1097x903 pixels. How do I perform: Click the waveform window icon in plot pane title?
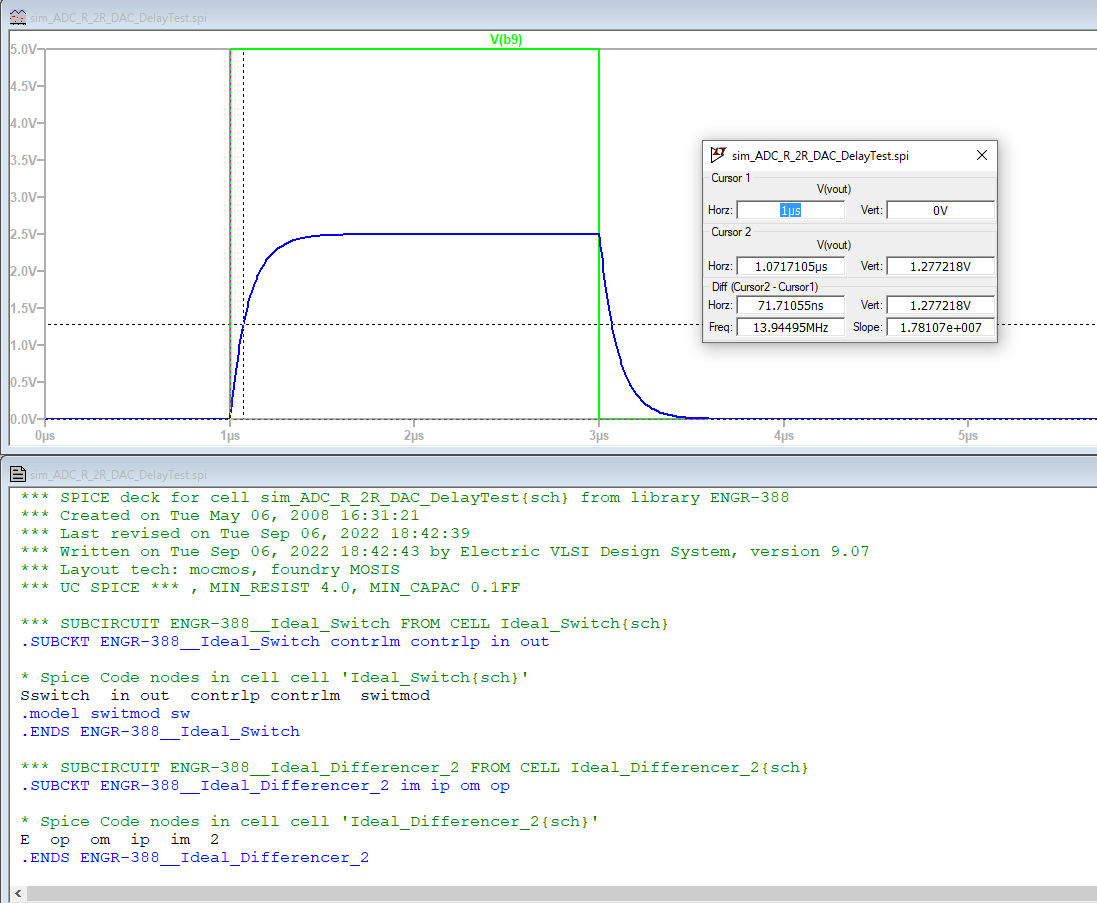(18, 17)
